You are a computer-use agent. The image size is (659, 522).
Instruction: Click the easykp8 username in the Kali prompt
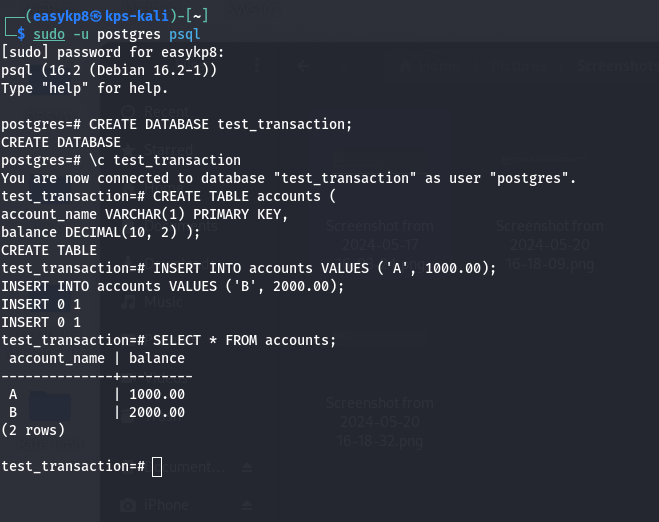click(x=61, y=16)
